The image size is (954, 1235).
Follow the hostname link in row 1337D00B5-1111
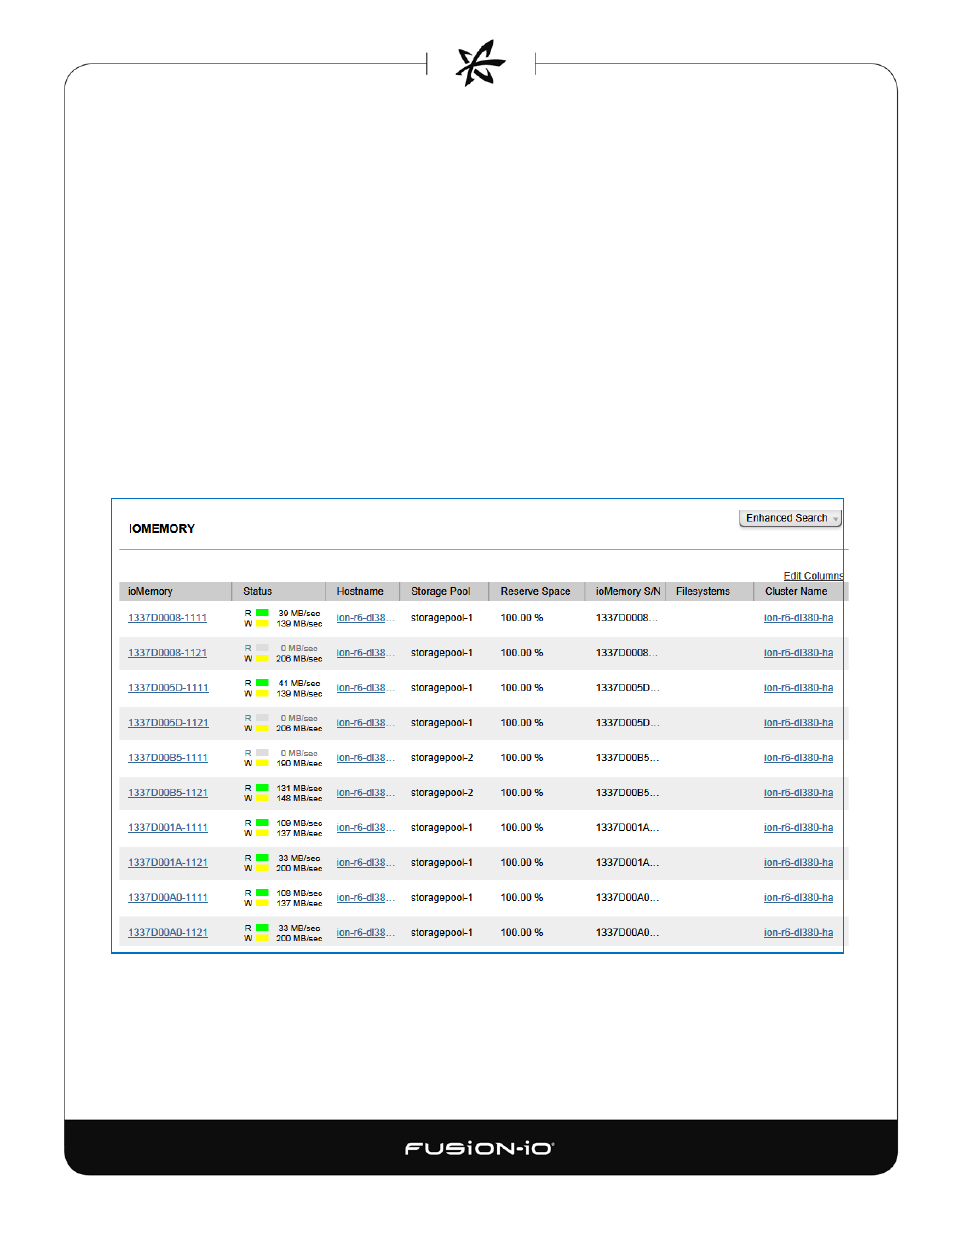tap(365, 758)
